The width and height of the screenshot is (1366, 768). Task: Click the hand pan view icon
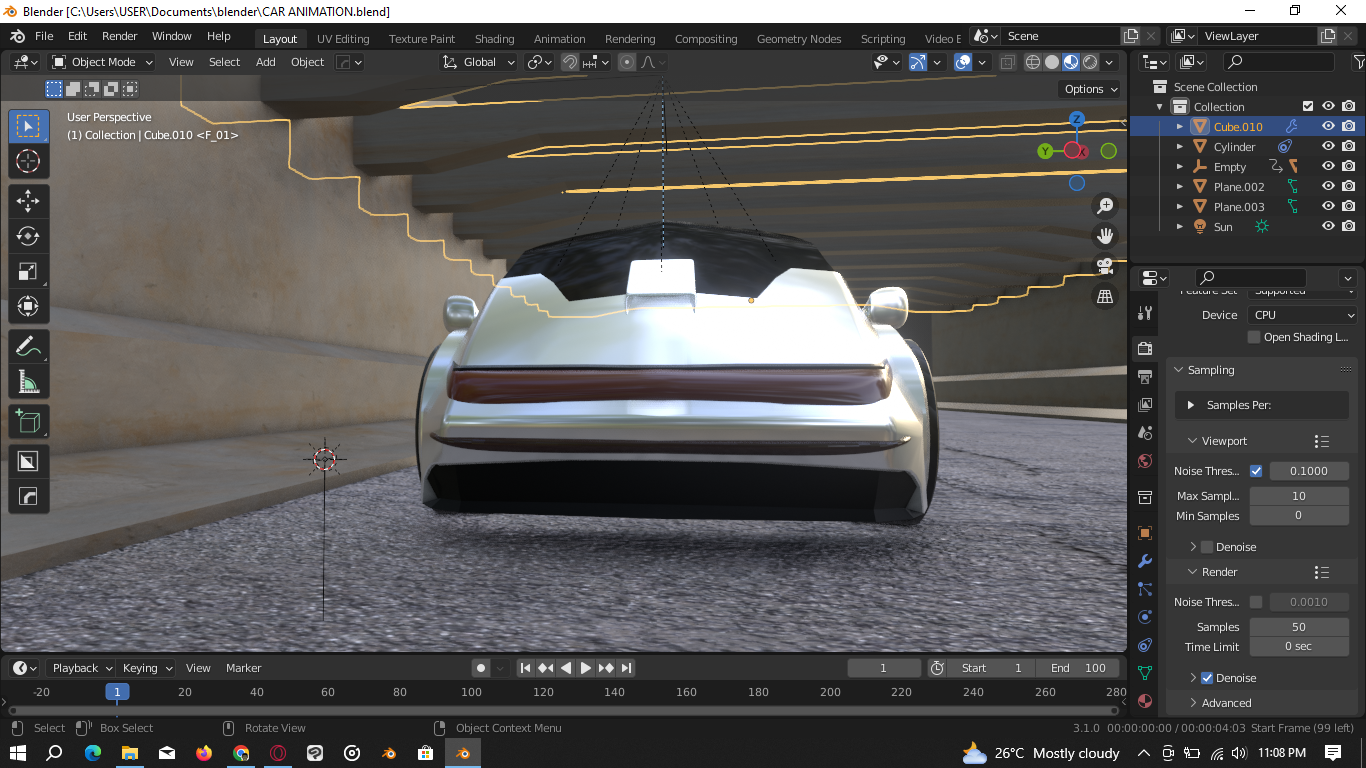pos(1105,236)
